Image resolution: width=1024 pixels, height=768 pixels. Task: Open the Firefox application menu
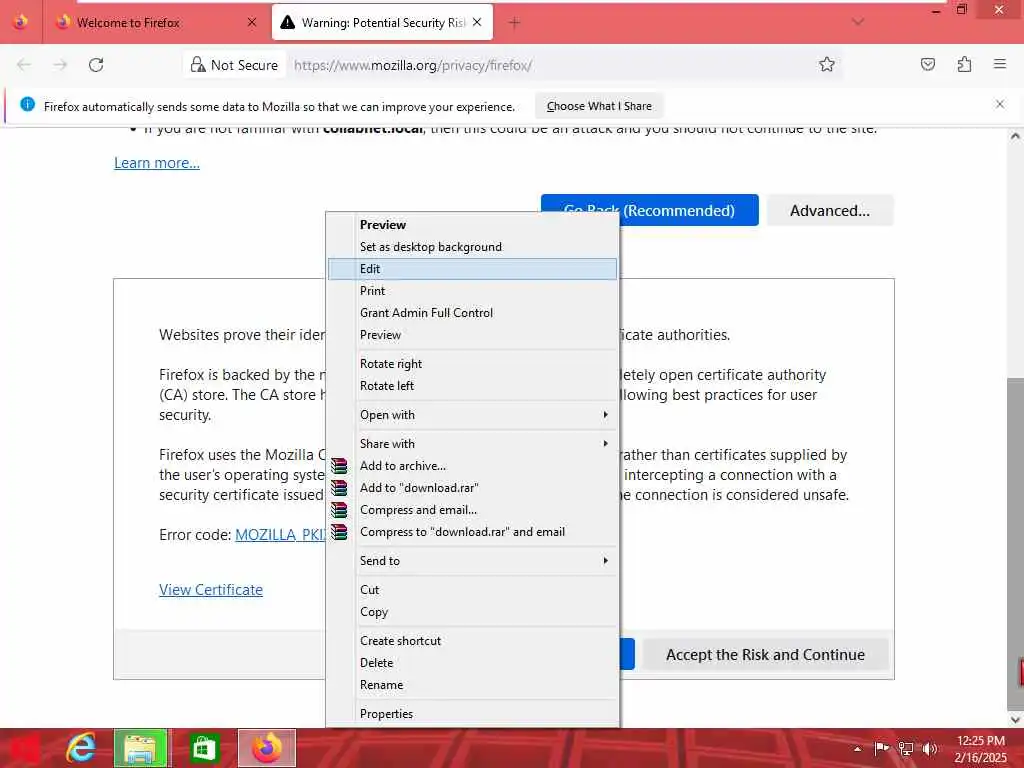pos(999,64)
